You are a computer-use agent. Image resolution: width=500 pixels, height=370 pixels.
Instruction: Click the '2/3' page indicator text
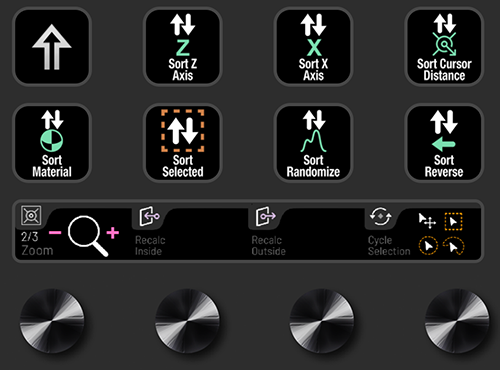[x=29, y=237]
